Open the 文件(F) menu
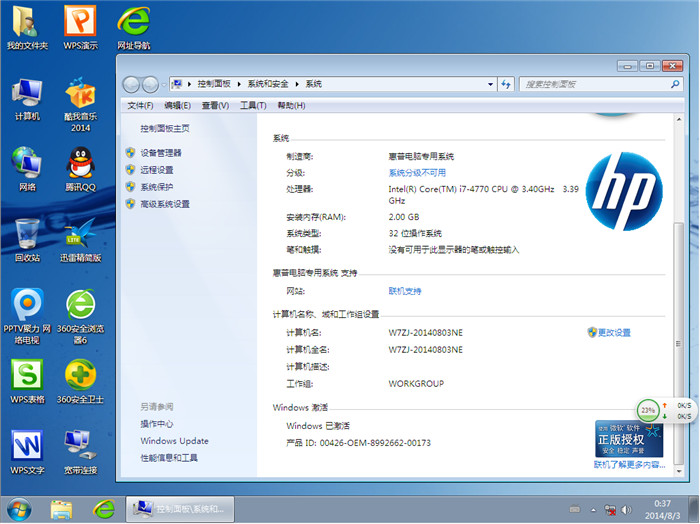Image resolution: width=700 pixels, height=524 pixels. 140,106
